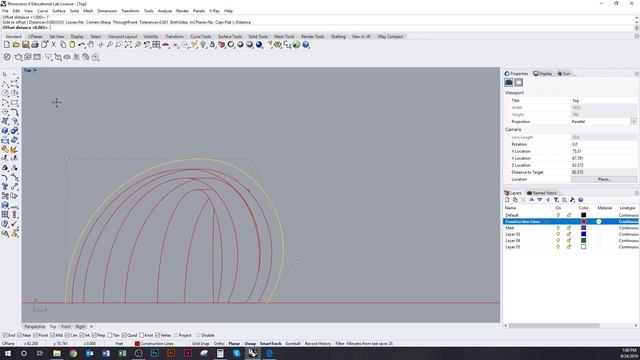640x360 pixels.
Task: Select the Box solid tool in the sidebar
Action: 5,131
